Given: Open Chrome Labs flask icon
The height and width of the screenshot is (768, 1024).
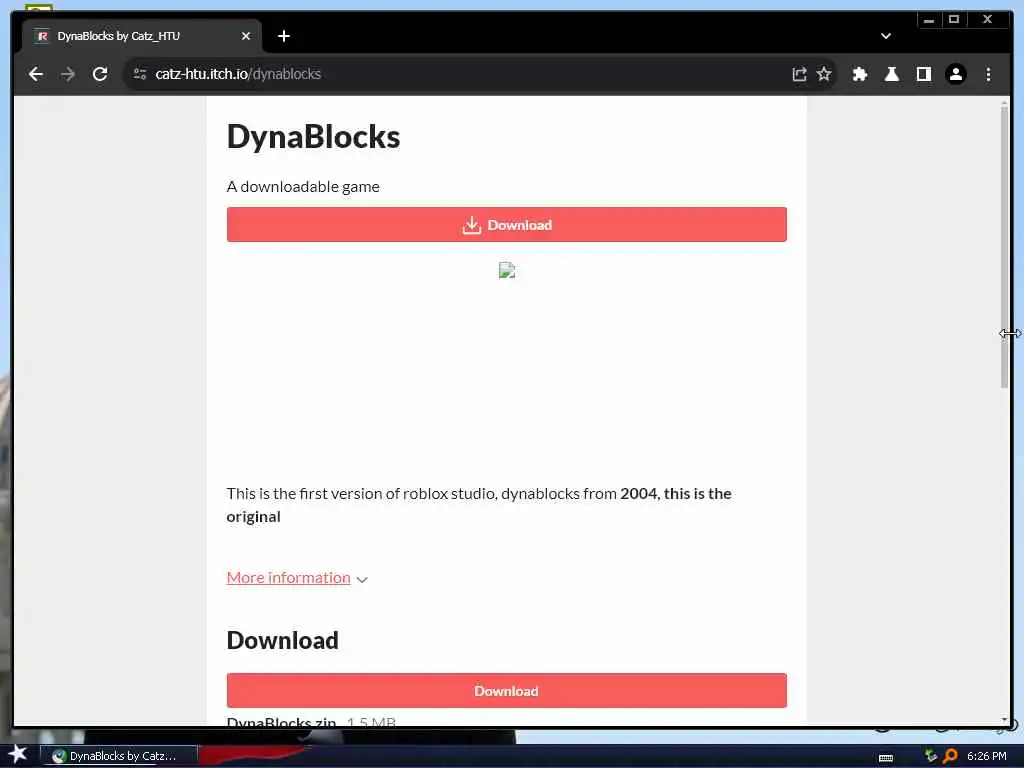Looking at the screenshot, I should pyautogui.click(x=891, y=74).
